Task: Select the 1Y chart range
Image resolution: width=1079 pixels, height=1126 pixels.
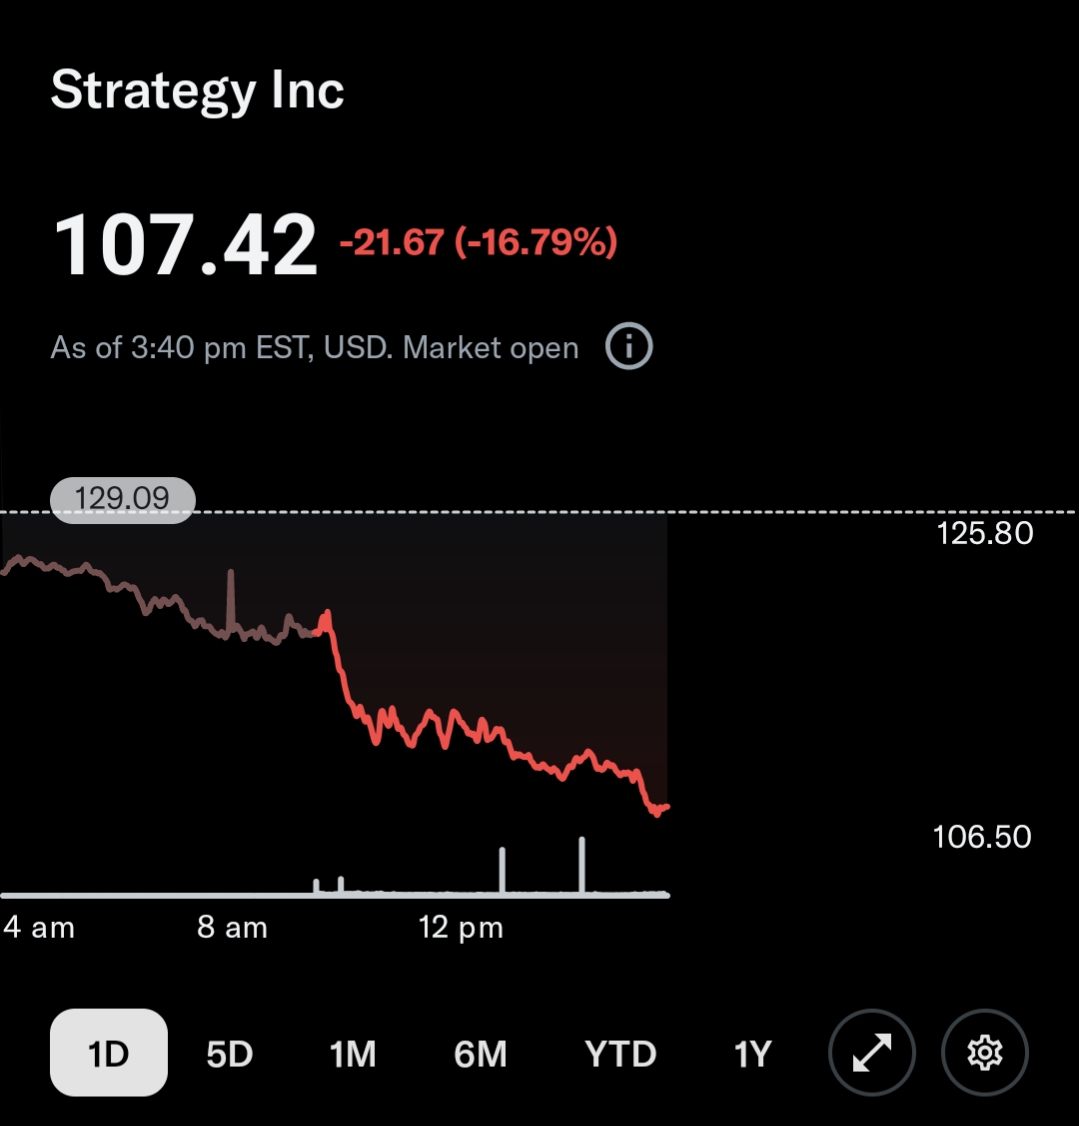Action: 753,1053
